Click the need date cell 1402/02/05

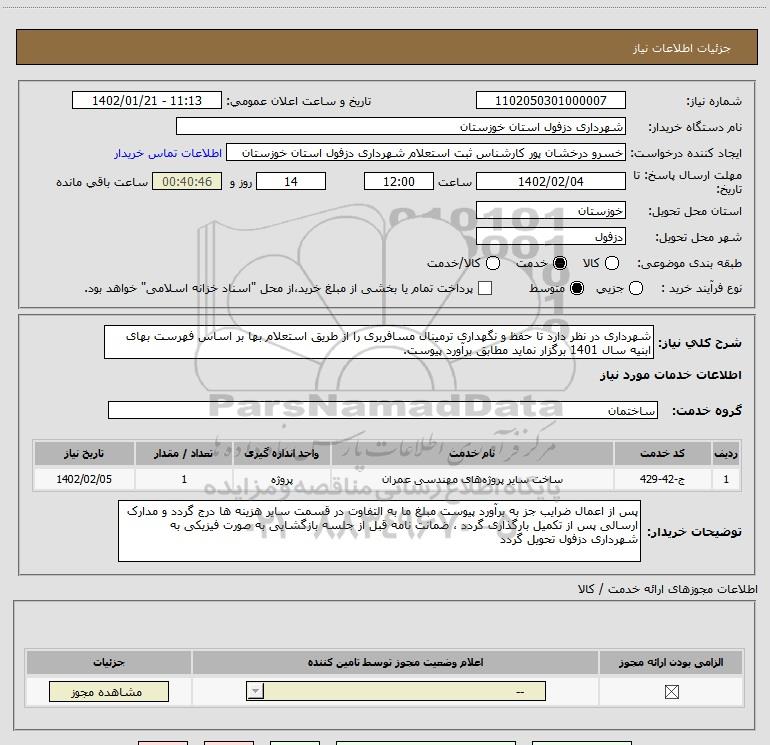(x=84, y=479)
